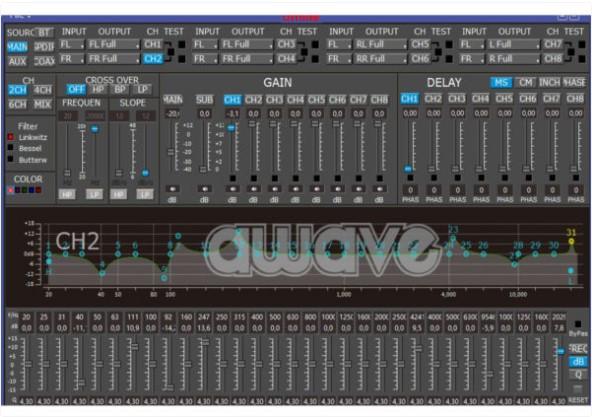Select the SPDIF source
592x417 pixels.
pos(44,47)
